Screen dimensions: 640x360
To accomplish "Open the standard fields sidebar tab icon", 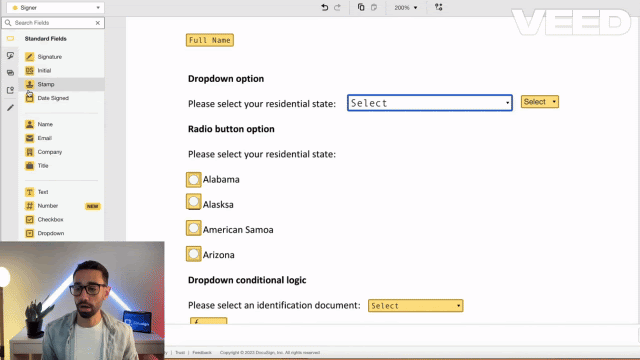I will click(10, 38).
